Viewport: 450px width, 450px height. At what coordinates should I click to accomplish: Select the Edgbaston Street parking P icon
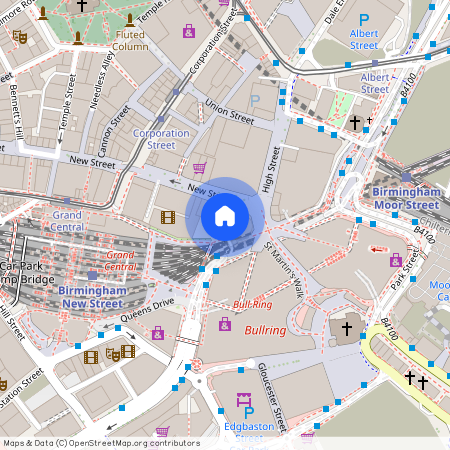tap(249, 413)
